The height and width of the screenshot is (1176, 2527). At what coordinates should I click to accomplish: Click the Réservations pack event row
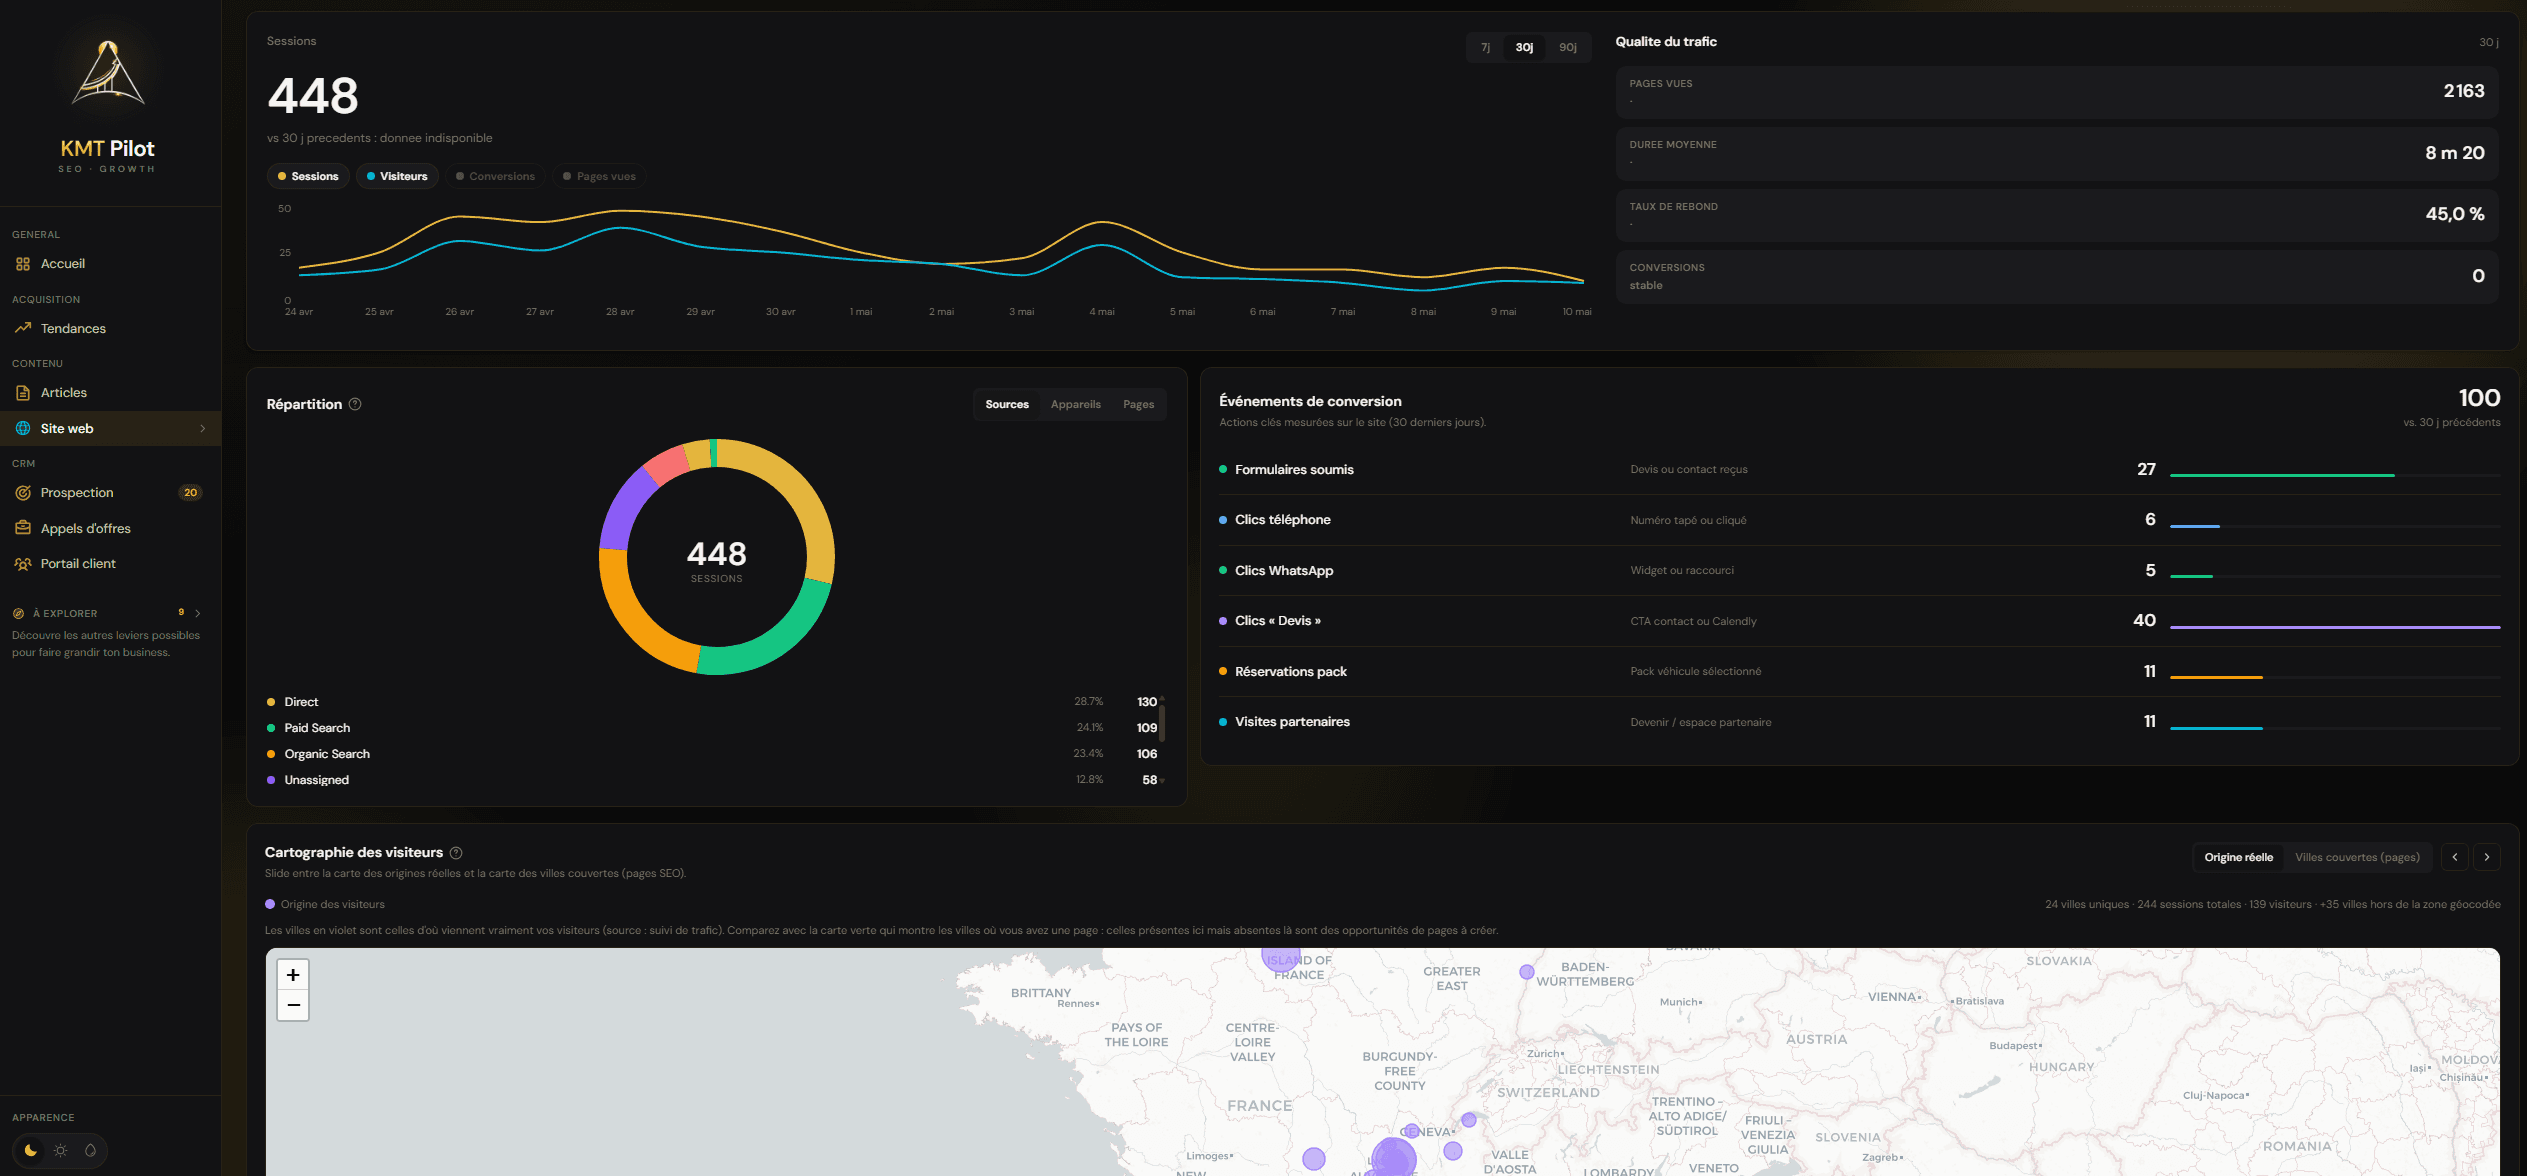[1859, 672]
